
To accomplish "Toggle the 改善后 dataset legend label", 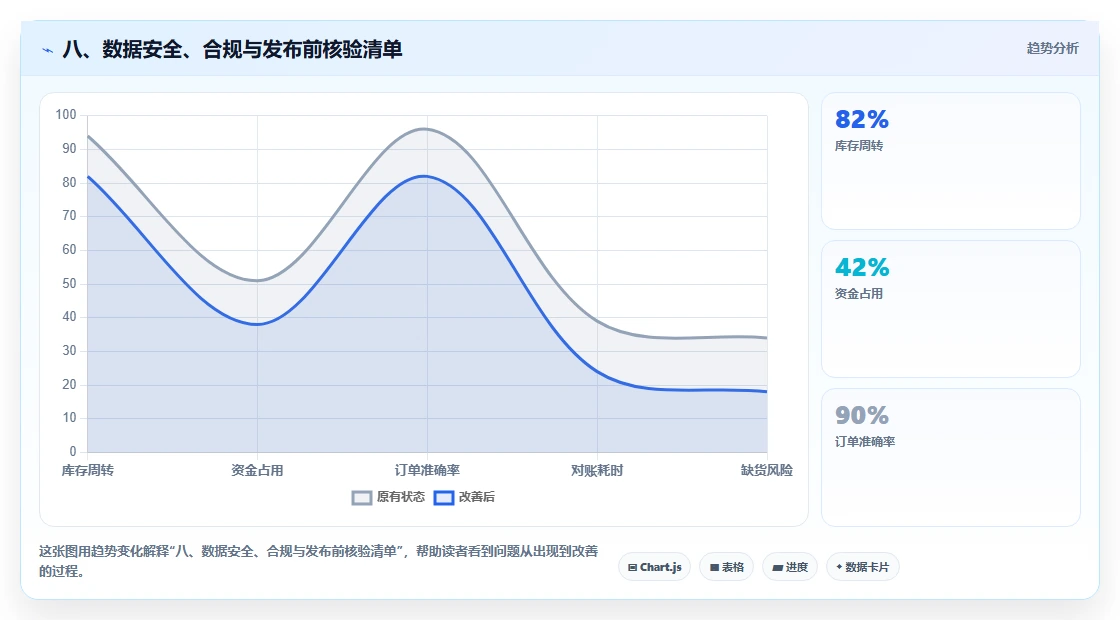I will (476, 497).
